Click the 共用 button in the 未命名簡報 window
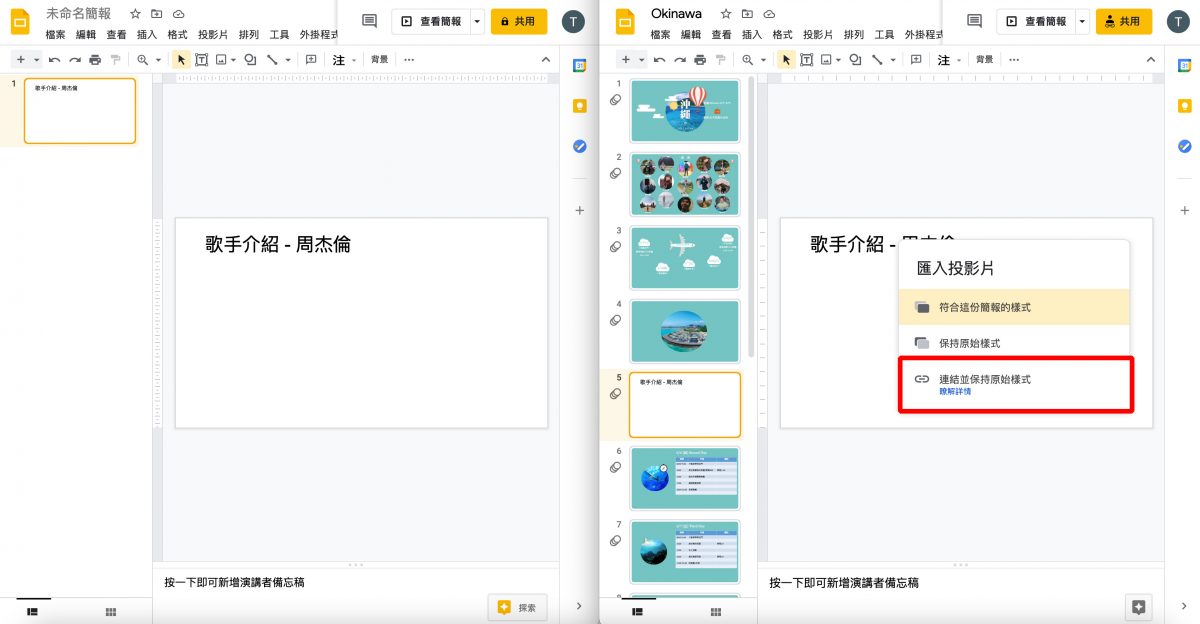Screen dimensions: 1200x624 tap(519, 21)
